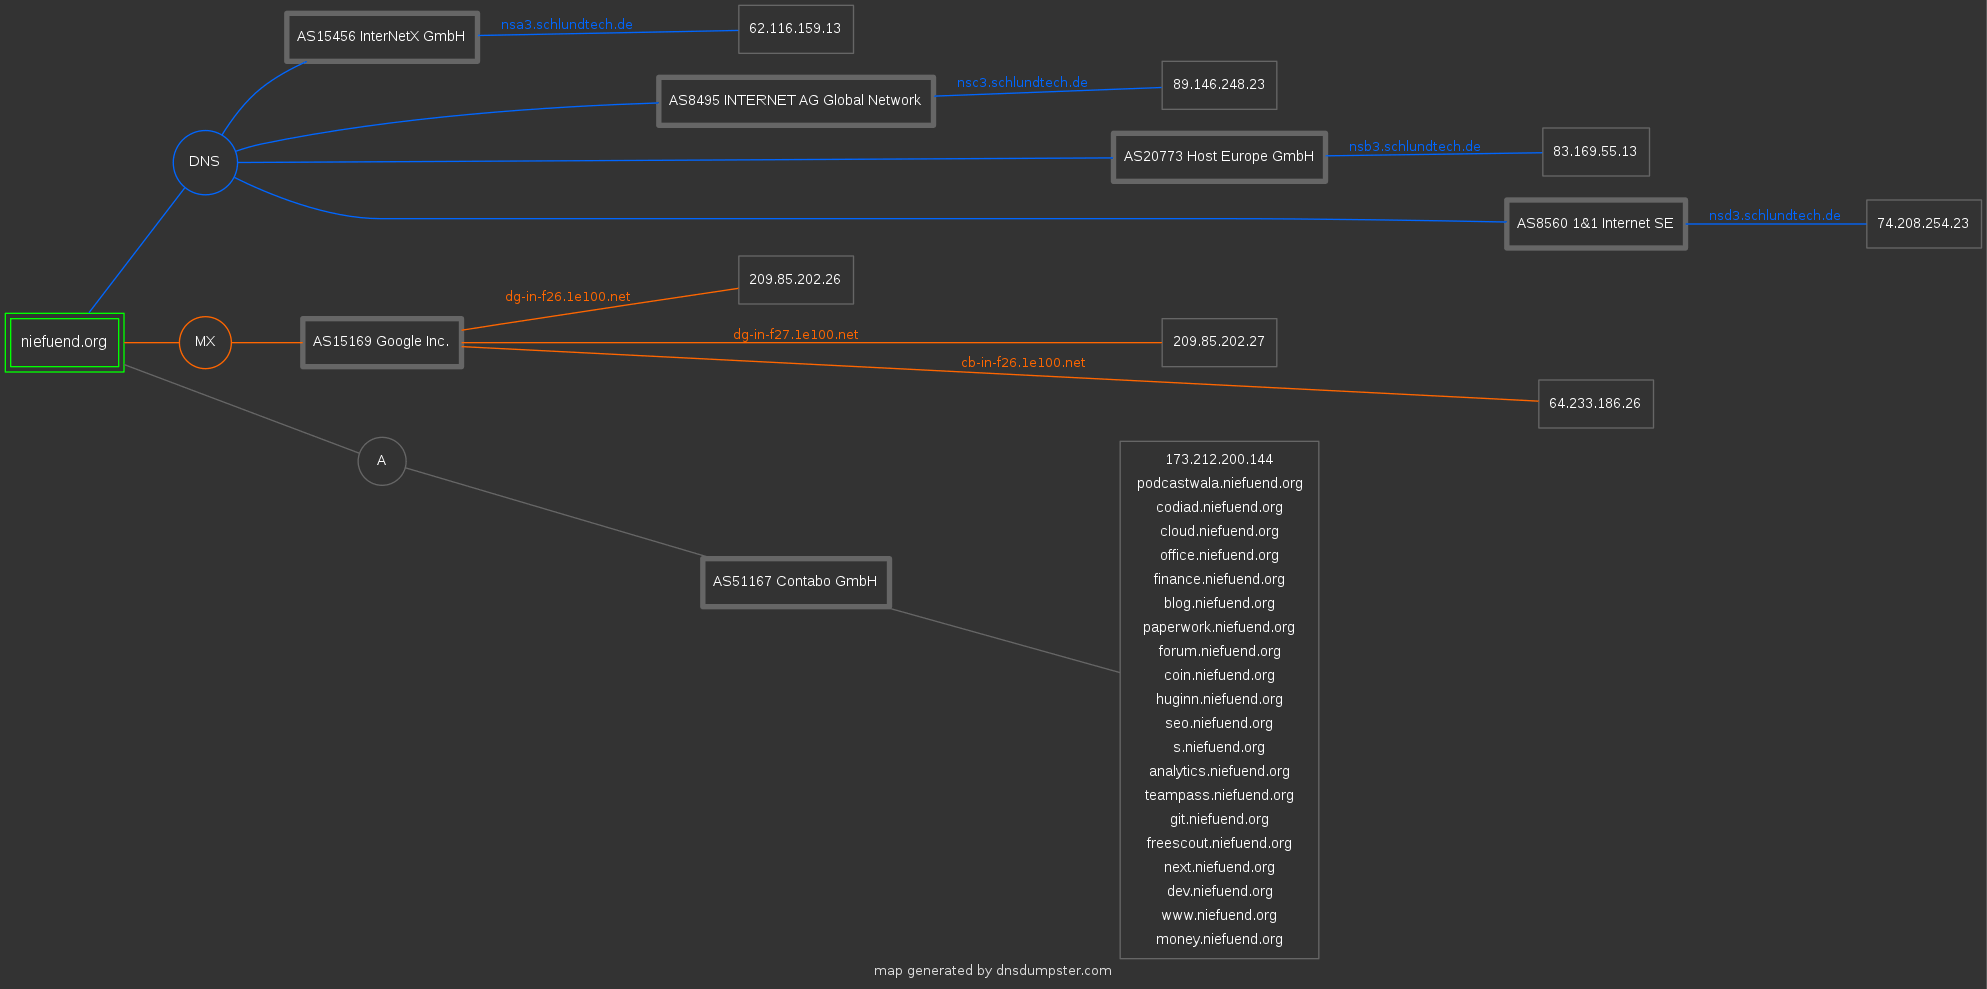This screenshot has width=1987, height=989.
Task: Click www.niefuend.org in the host list
Action: coord(1219,916)
